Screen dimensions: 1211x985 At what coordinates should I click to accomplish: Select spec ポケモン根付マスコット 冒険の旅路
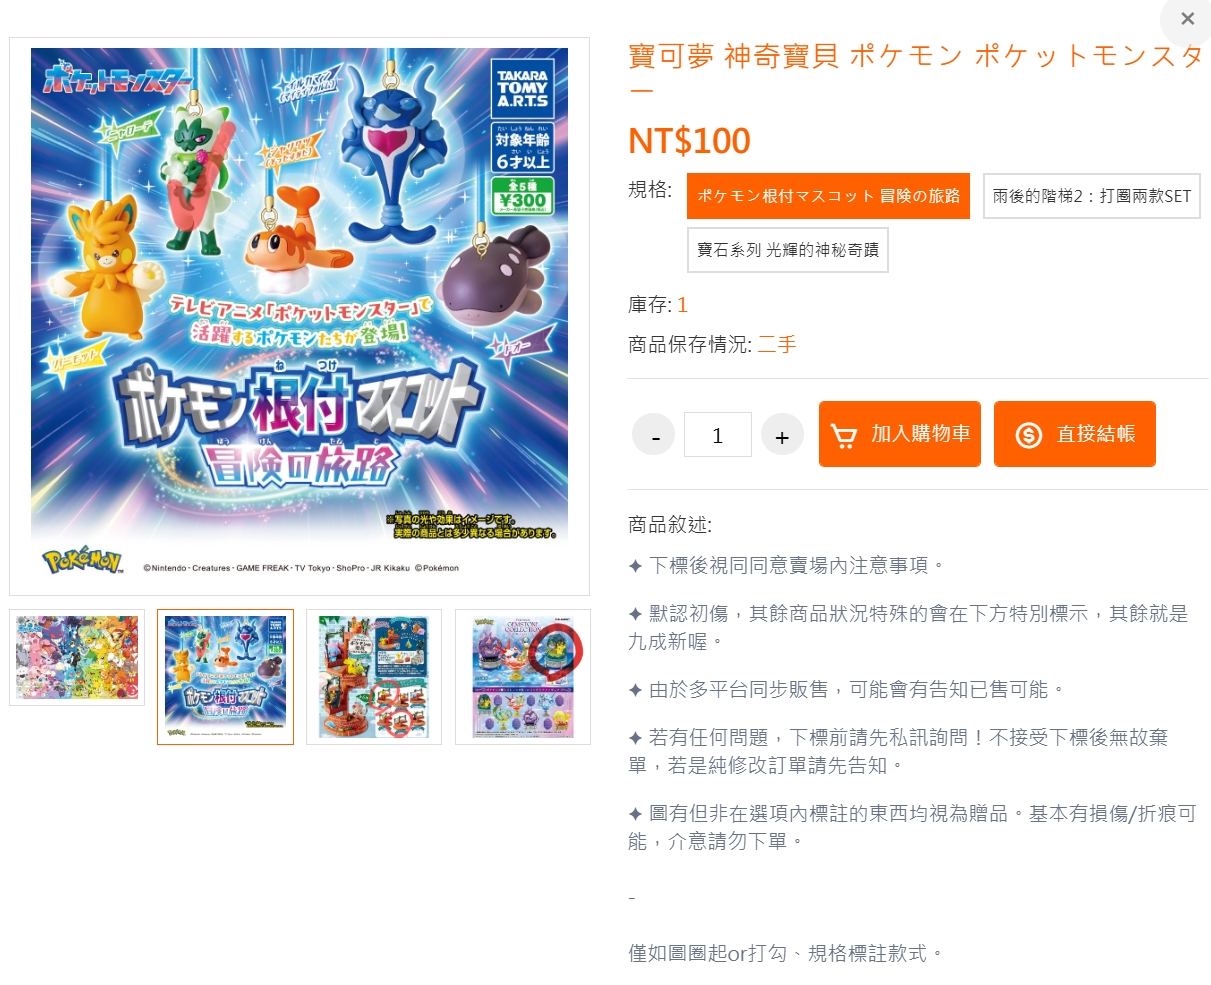point(828,196)
